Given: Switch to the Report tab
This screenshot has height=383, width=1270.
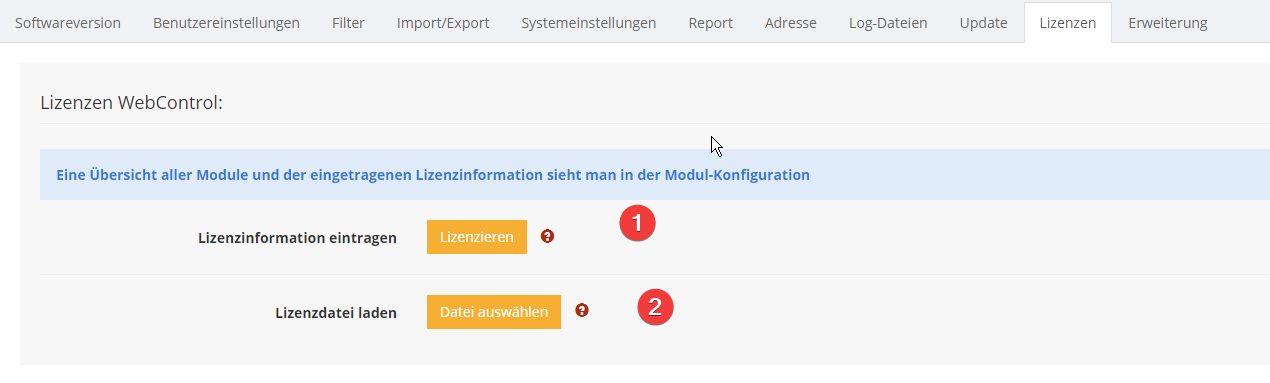Looking at the screenshot, I should 710,22.
